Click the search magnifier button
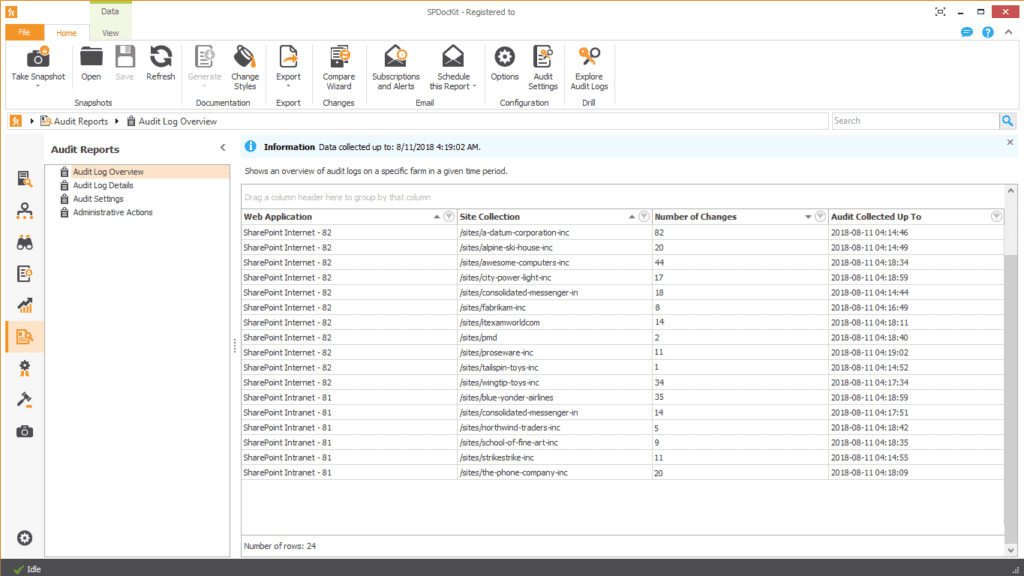The width and height of the screenshot is (1024, 576). point(1008,121)
